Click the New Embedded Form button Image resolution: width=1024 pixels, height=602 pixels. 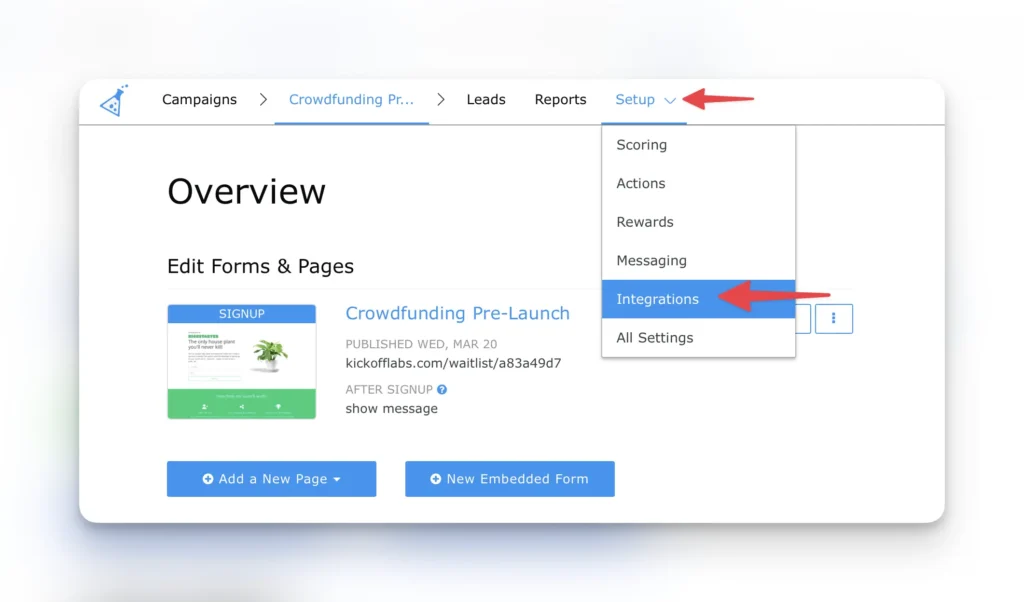(x=509, y=479)
